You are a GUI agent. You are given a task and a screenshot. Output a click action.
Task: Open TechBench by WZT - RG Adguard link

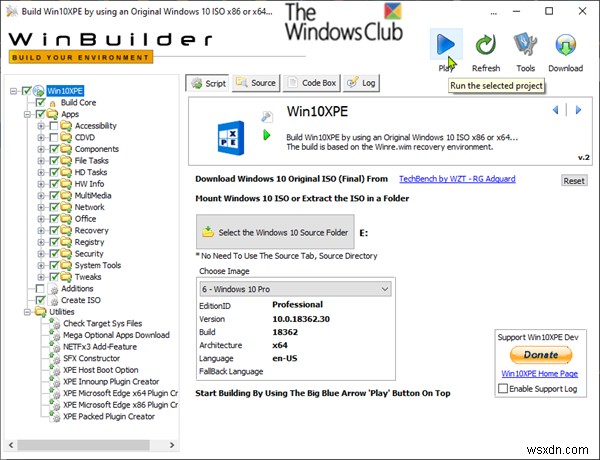(457, 179)
